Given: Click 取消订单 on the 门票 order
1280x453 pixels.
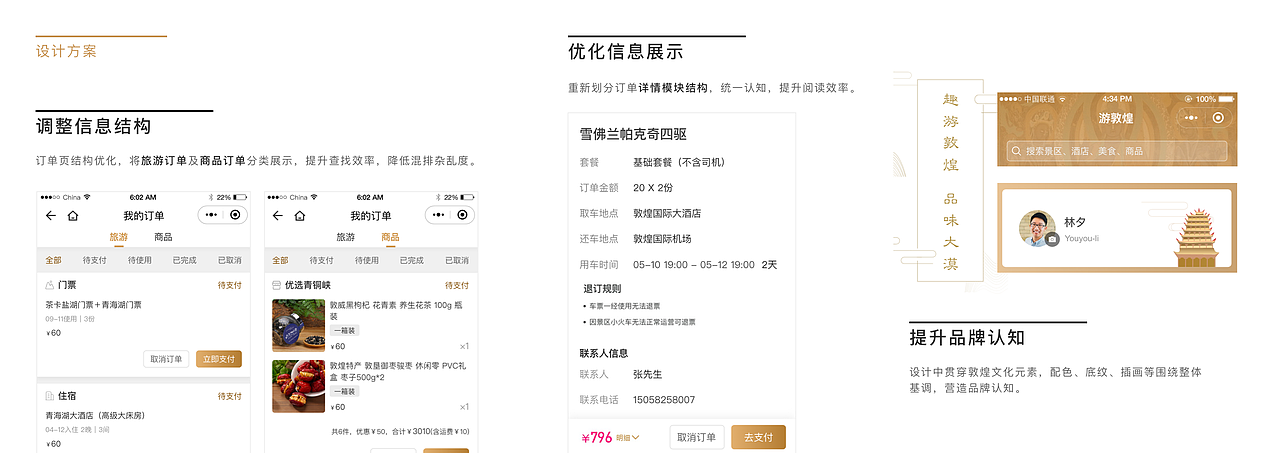Looking at the screenshot, I should coord(166,359).
